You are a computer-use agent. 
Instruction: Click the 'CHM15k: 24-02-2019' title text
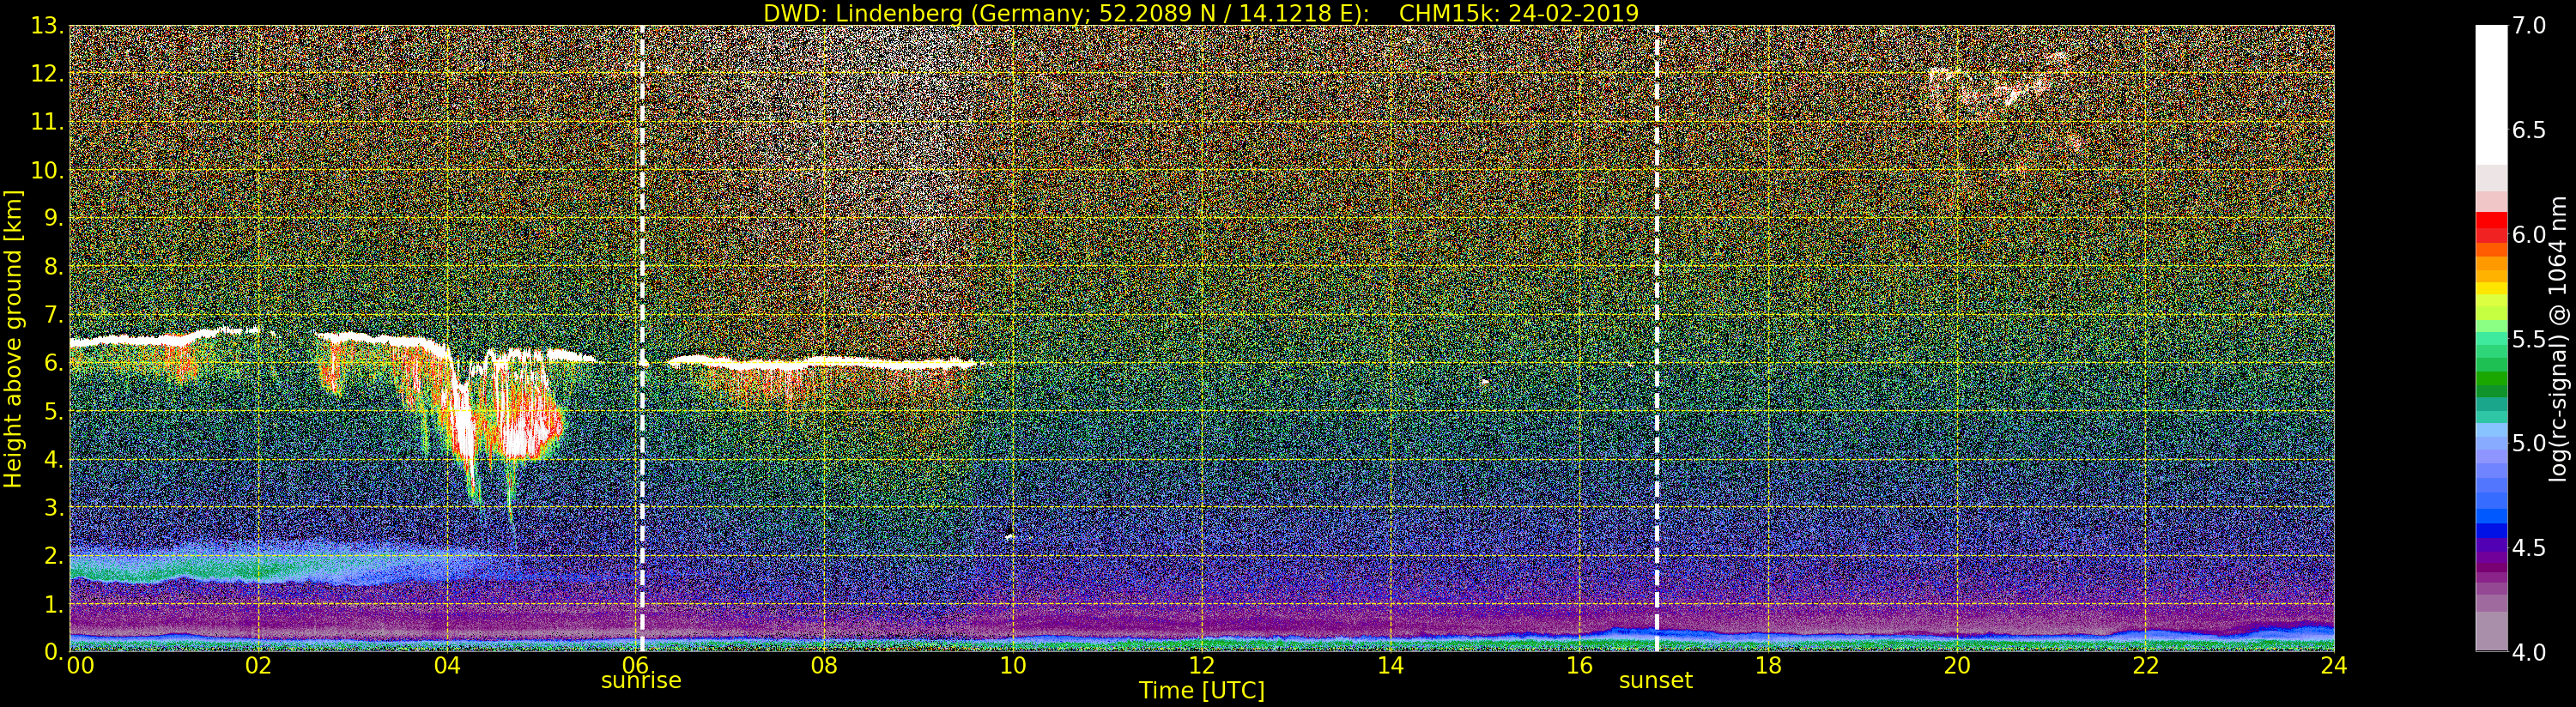click(x=1519, y=13)
